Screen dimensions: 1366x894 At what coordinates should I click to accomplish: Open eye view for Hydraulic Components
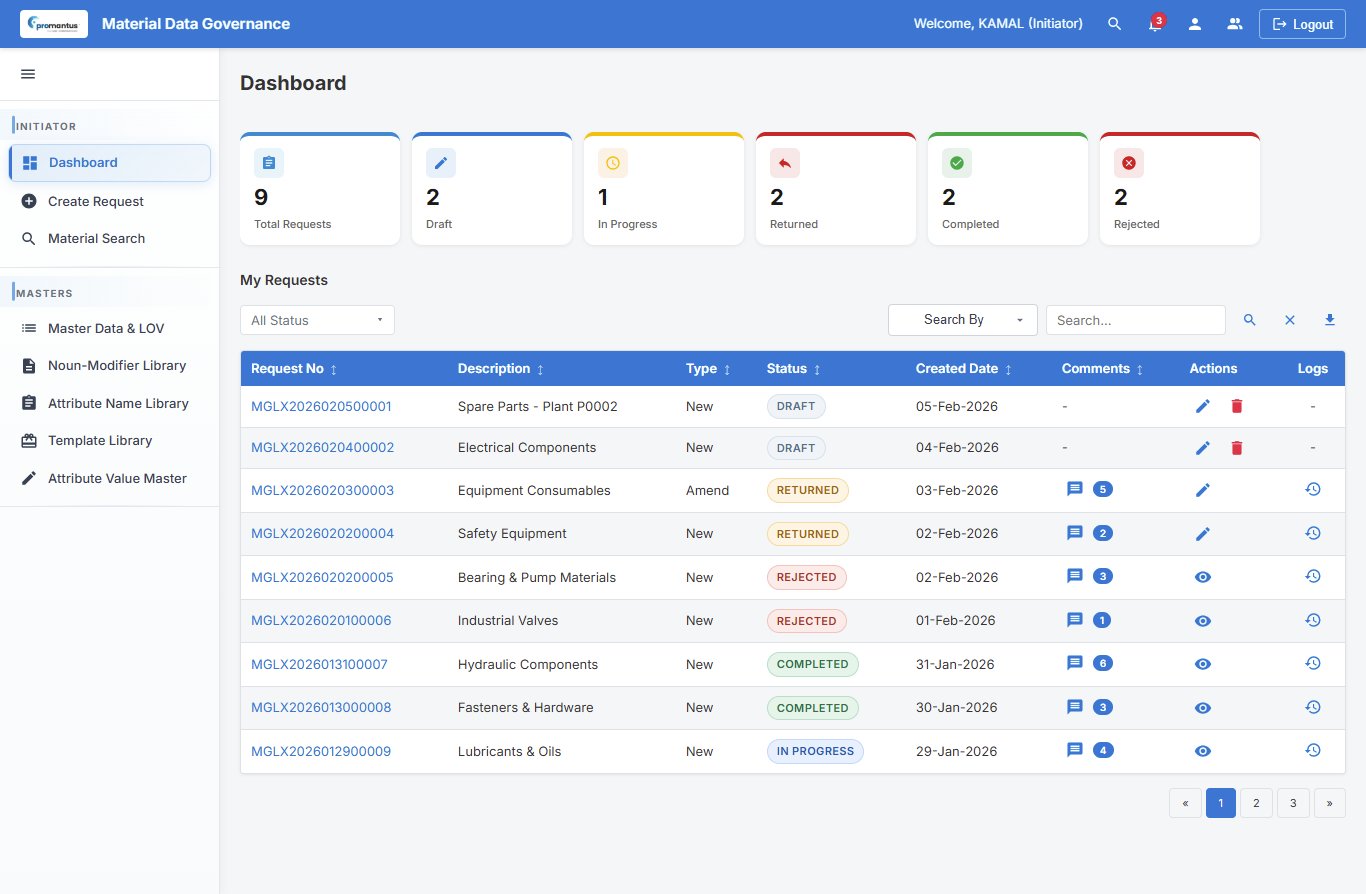[1202, 663]
